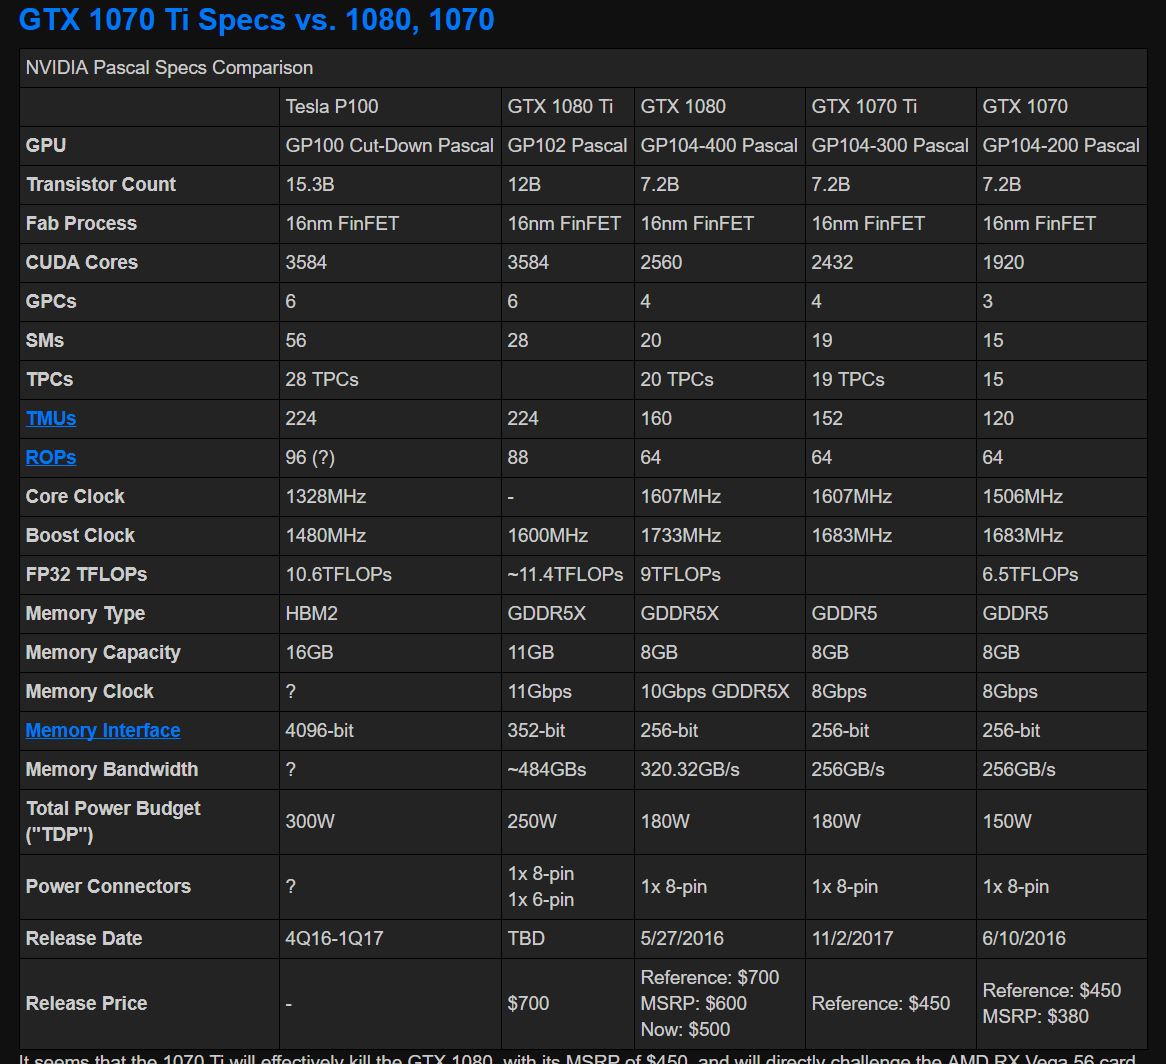The image size is (1166, 1064).
Task: Select the 11GB memory capacity value
Action: (x=530, y=653)
